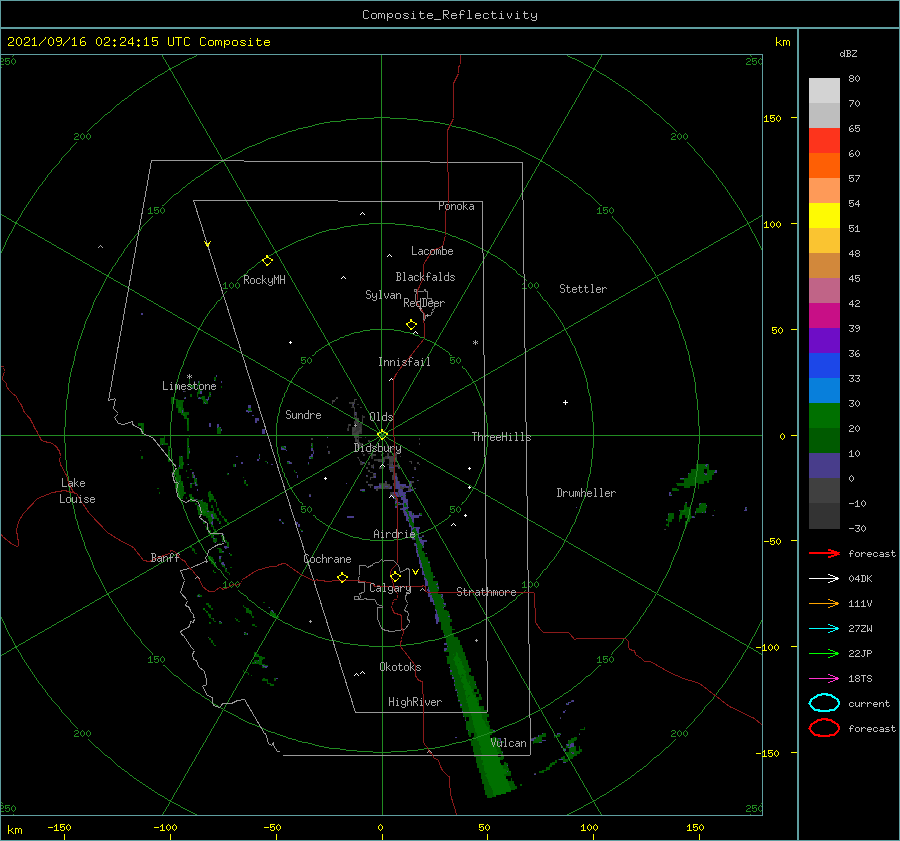The height and width of the screenshot is (841, 900).
Task: Pick the 42-39 dBZ magenta swatch
Action: pos(824,316)
